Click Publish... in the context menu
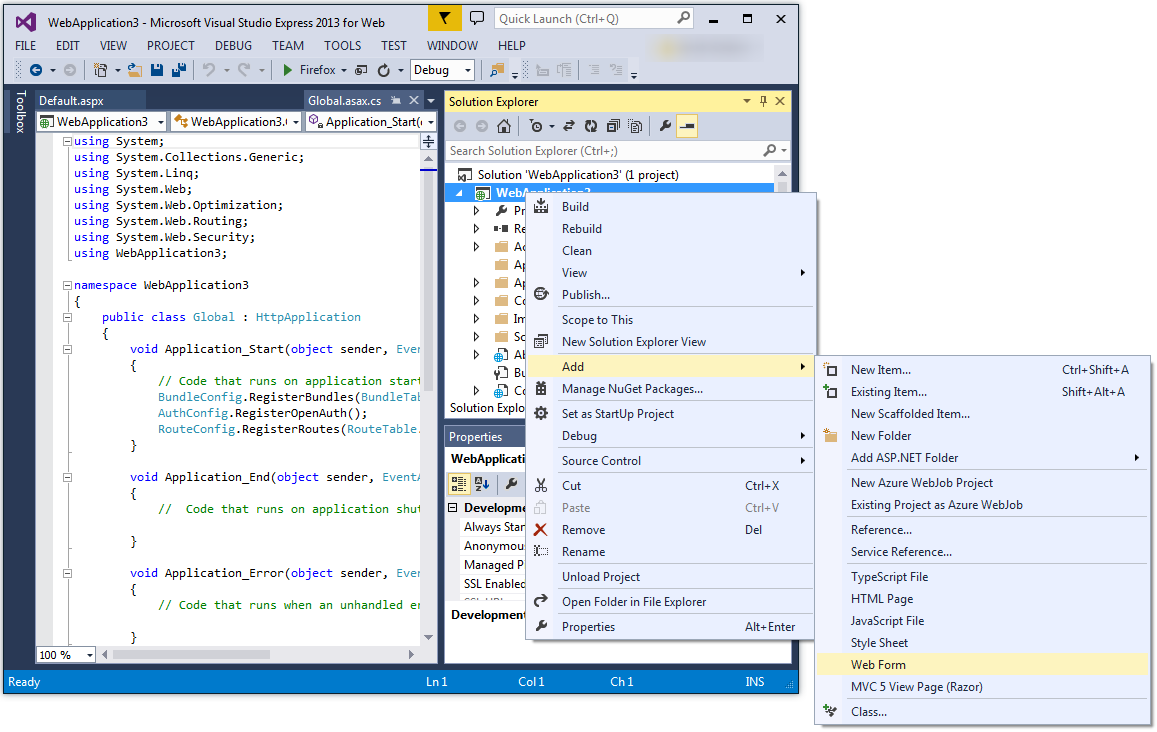 coord(670,294)
